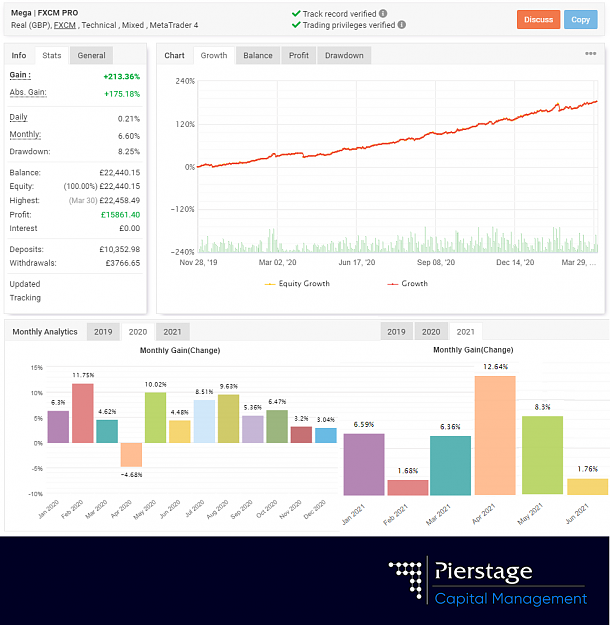Screen dimensions: 610x625
Task: Click the Tracking label in stats panel
Action: 25,298
